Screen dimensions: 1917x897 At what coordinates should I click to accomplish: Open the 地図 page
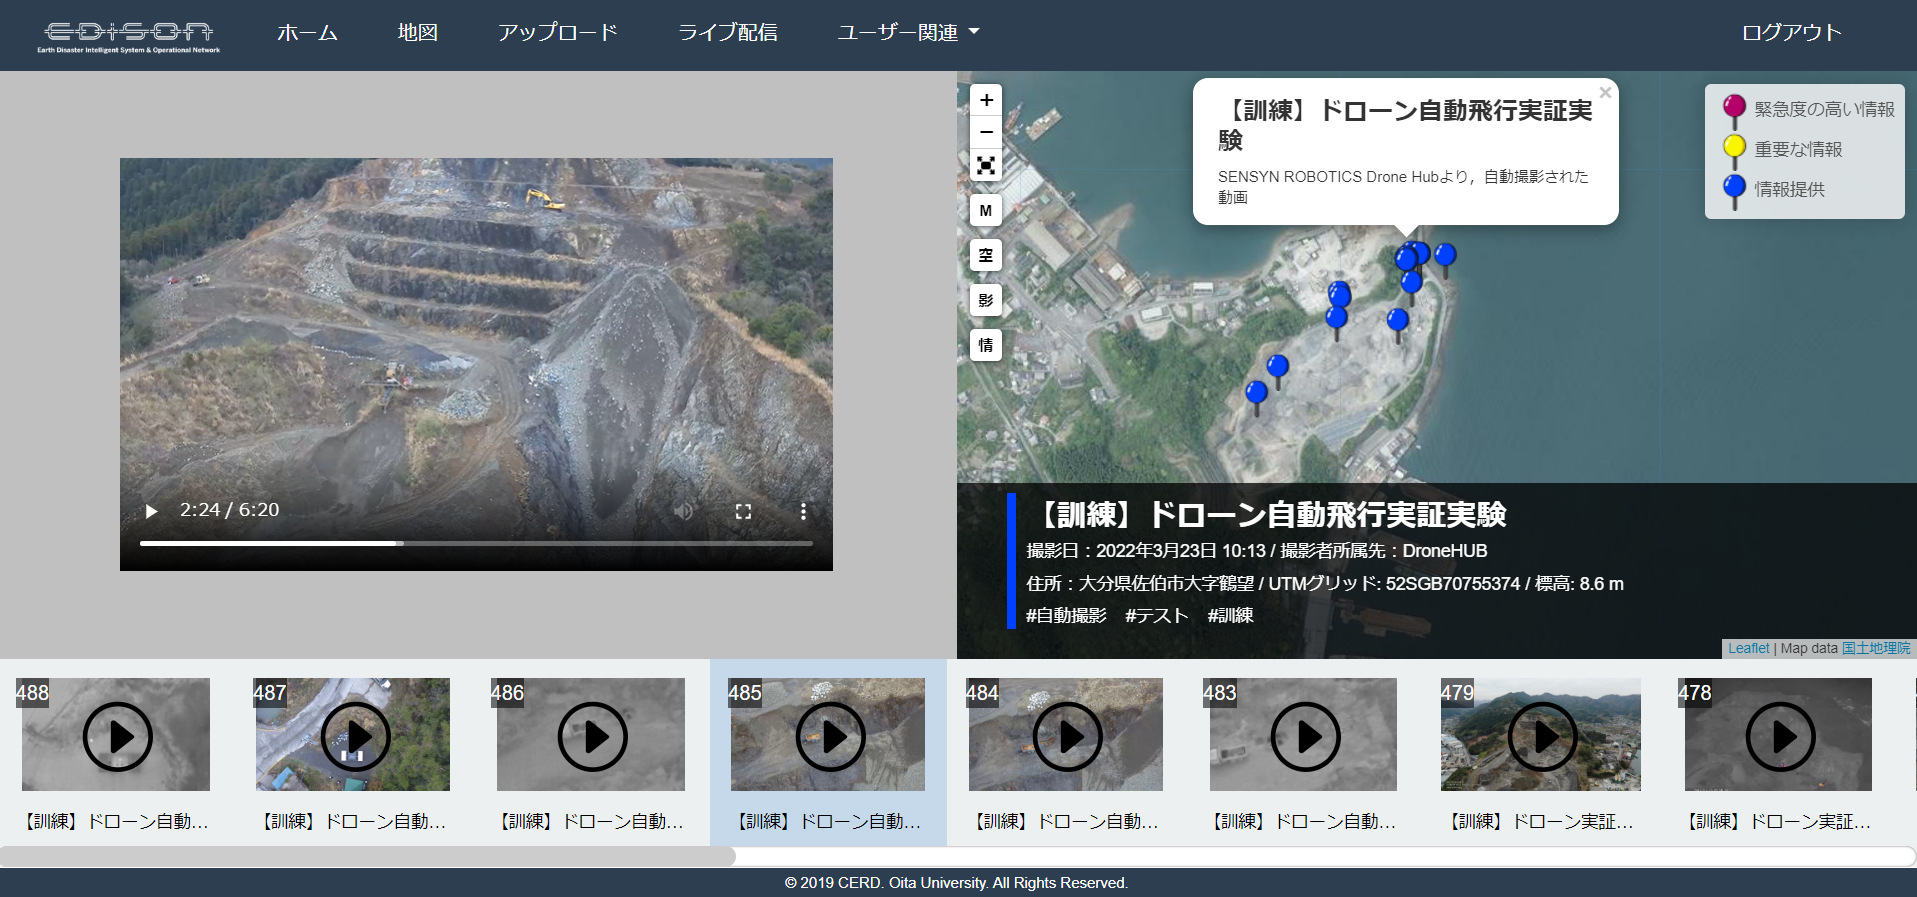pyautogui.click(x=417, y=33)
